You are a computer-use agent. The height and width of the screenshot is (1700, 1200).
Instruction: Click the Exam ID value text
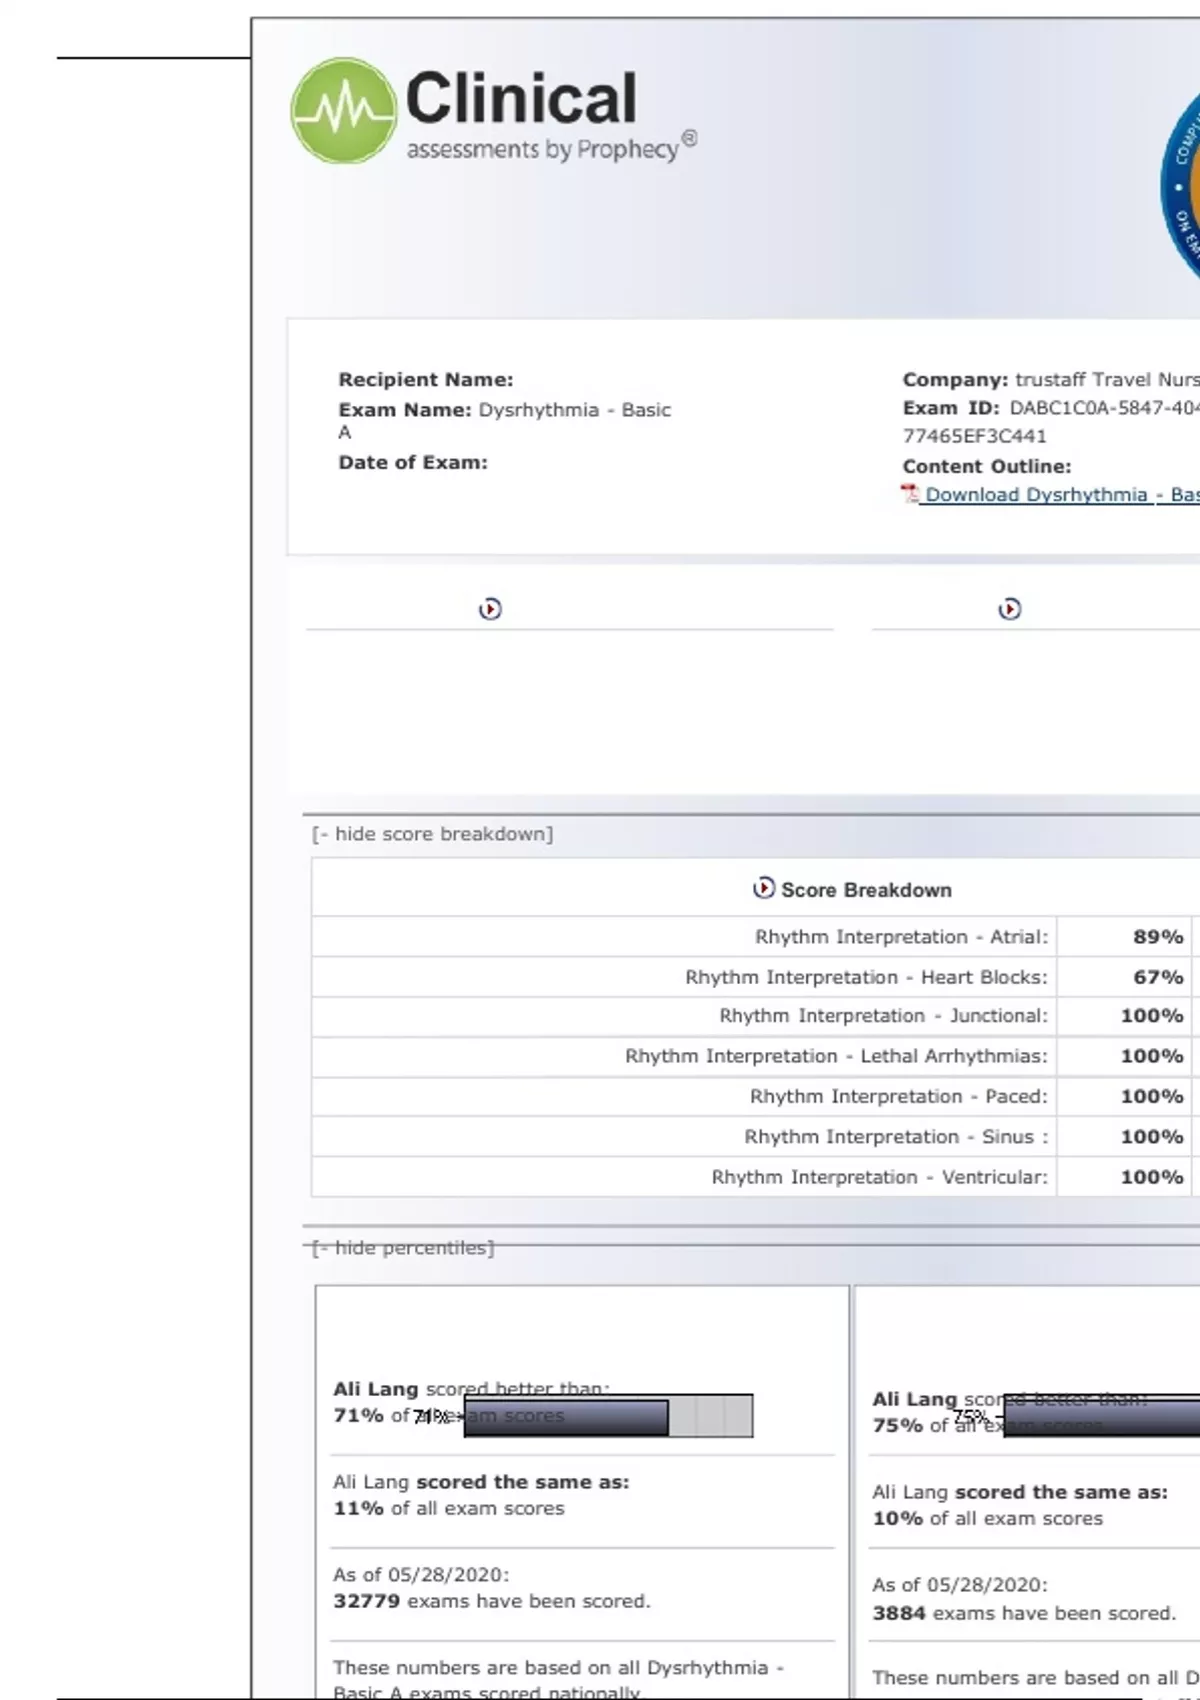coord(1100,408)
